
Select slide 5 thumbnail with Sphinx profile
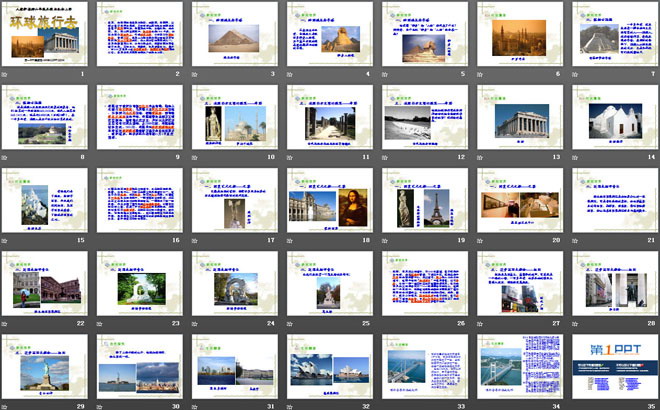[425, 34]
